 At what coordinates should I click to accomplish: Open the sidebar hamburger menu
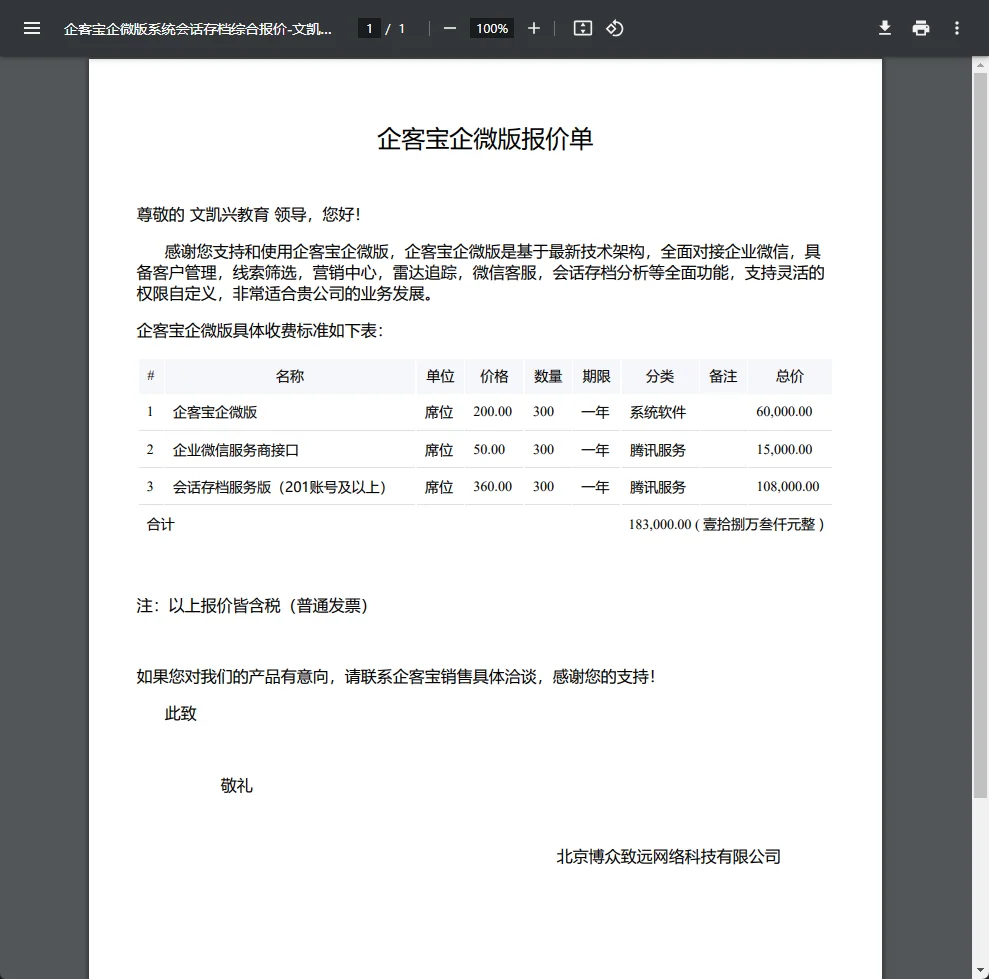click(x=32, y=28)
